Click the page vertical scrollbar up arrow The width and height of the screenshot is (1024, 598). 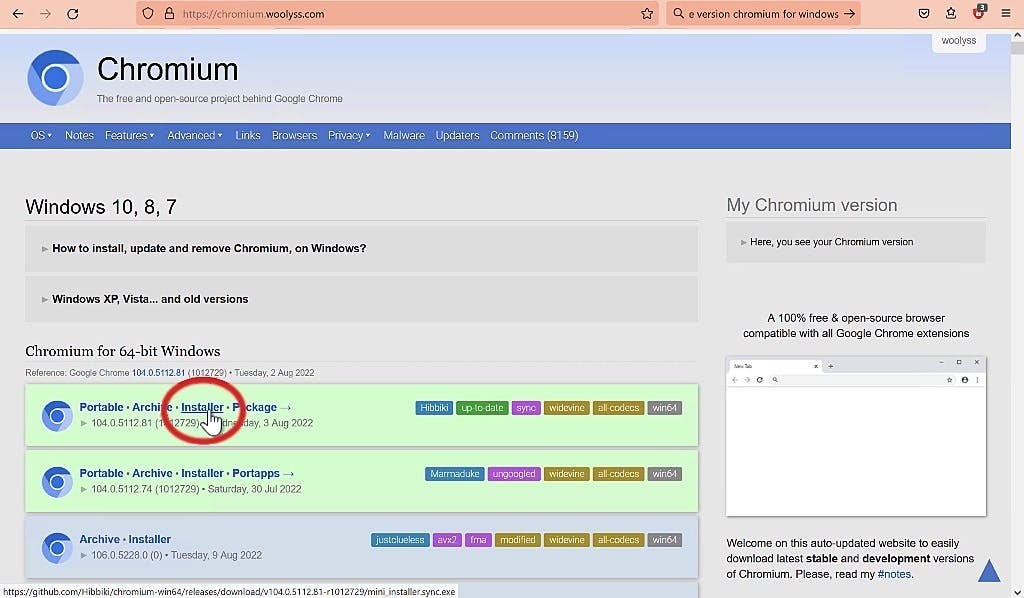(1017, 35)
